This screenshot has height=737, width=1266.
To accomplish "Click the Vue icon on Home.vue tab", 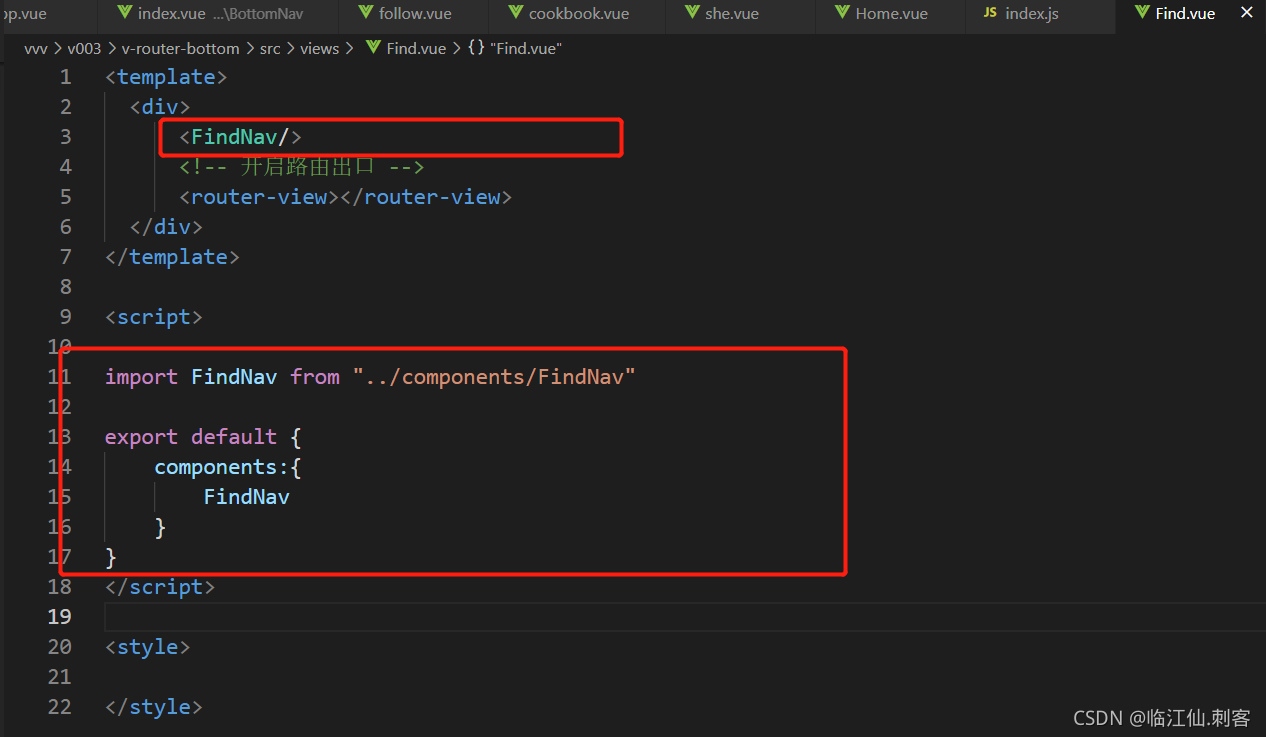I will [x=842, y=13].
